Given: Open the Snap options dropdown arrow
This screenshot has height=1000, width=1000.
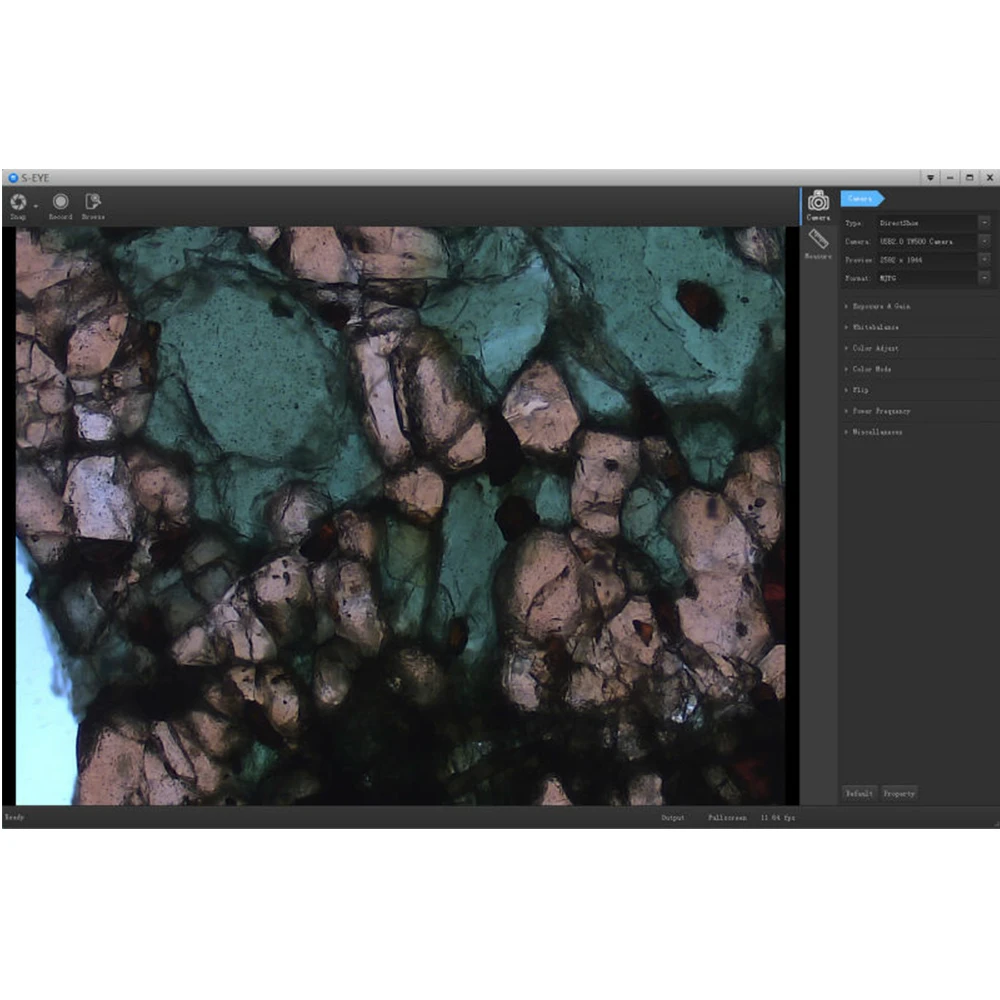Looking at the screenshot, I should point(36,207).
